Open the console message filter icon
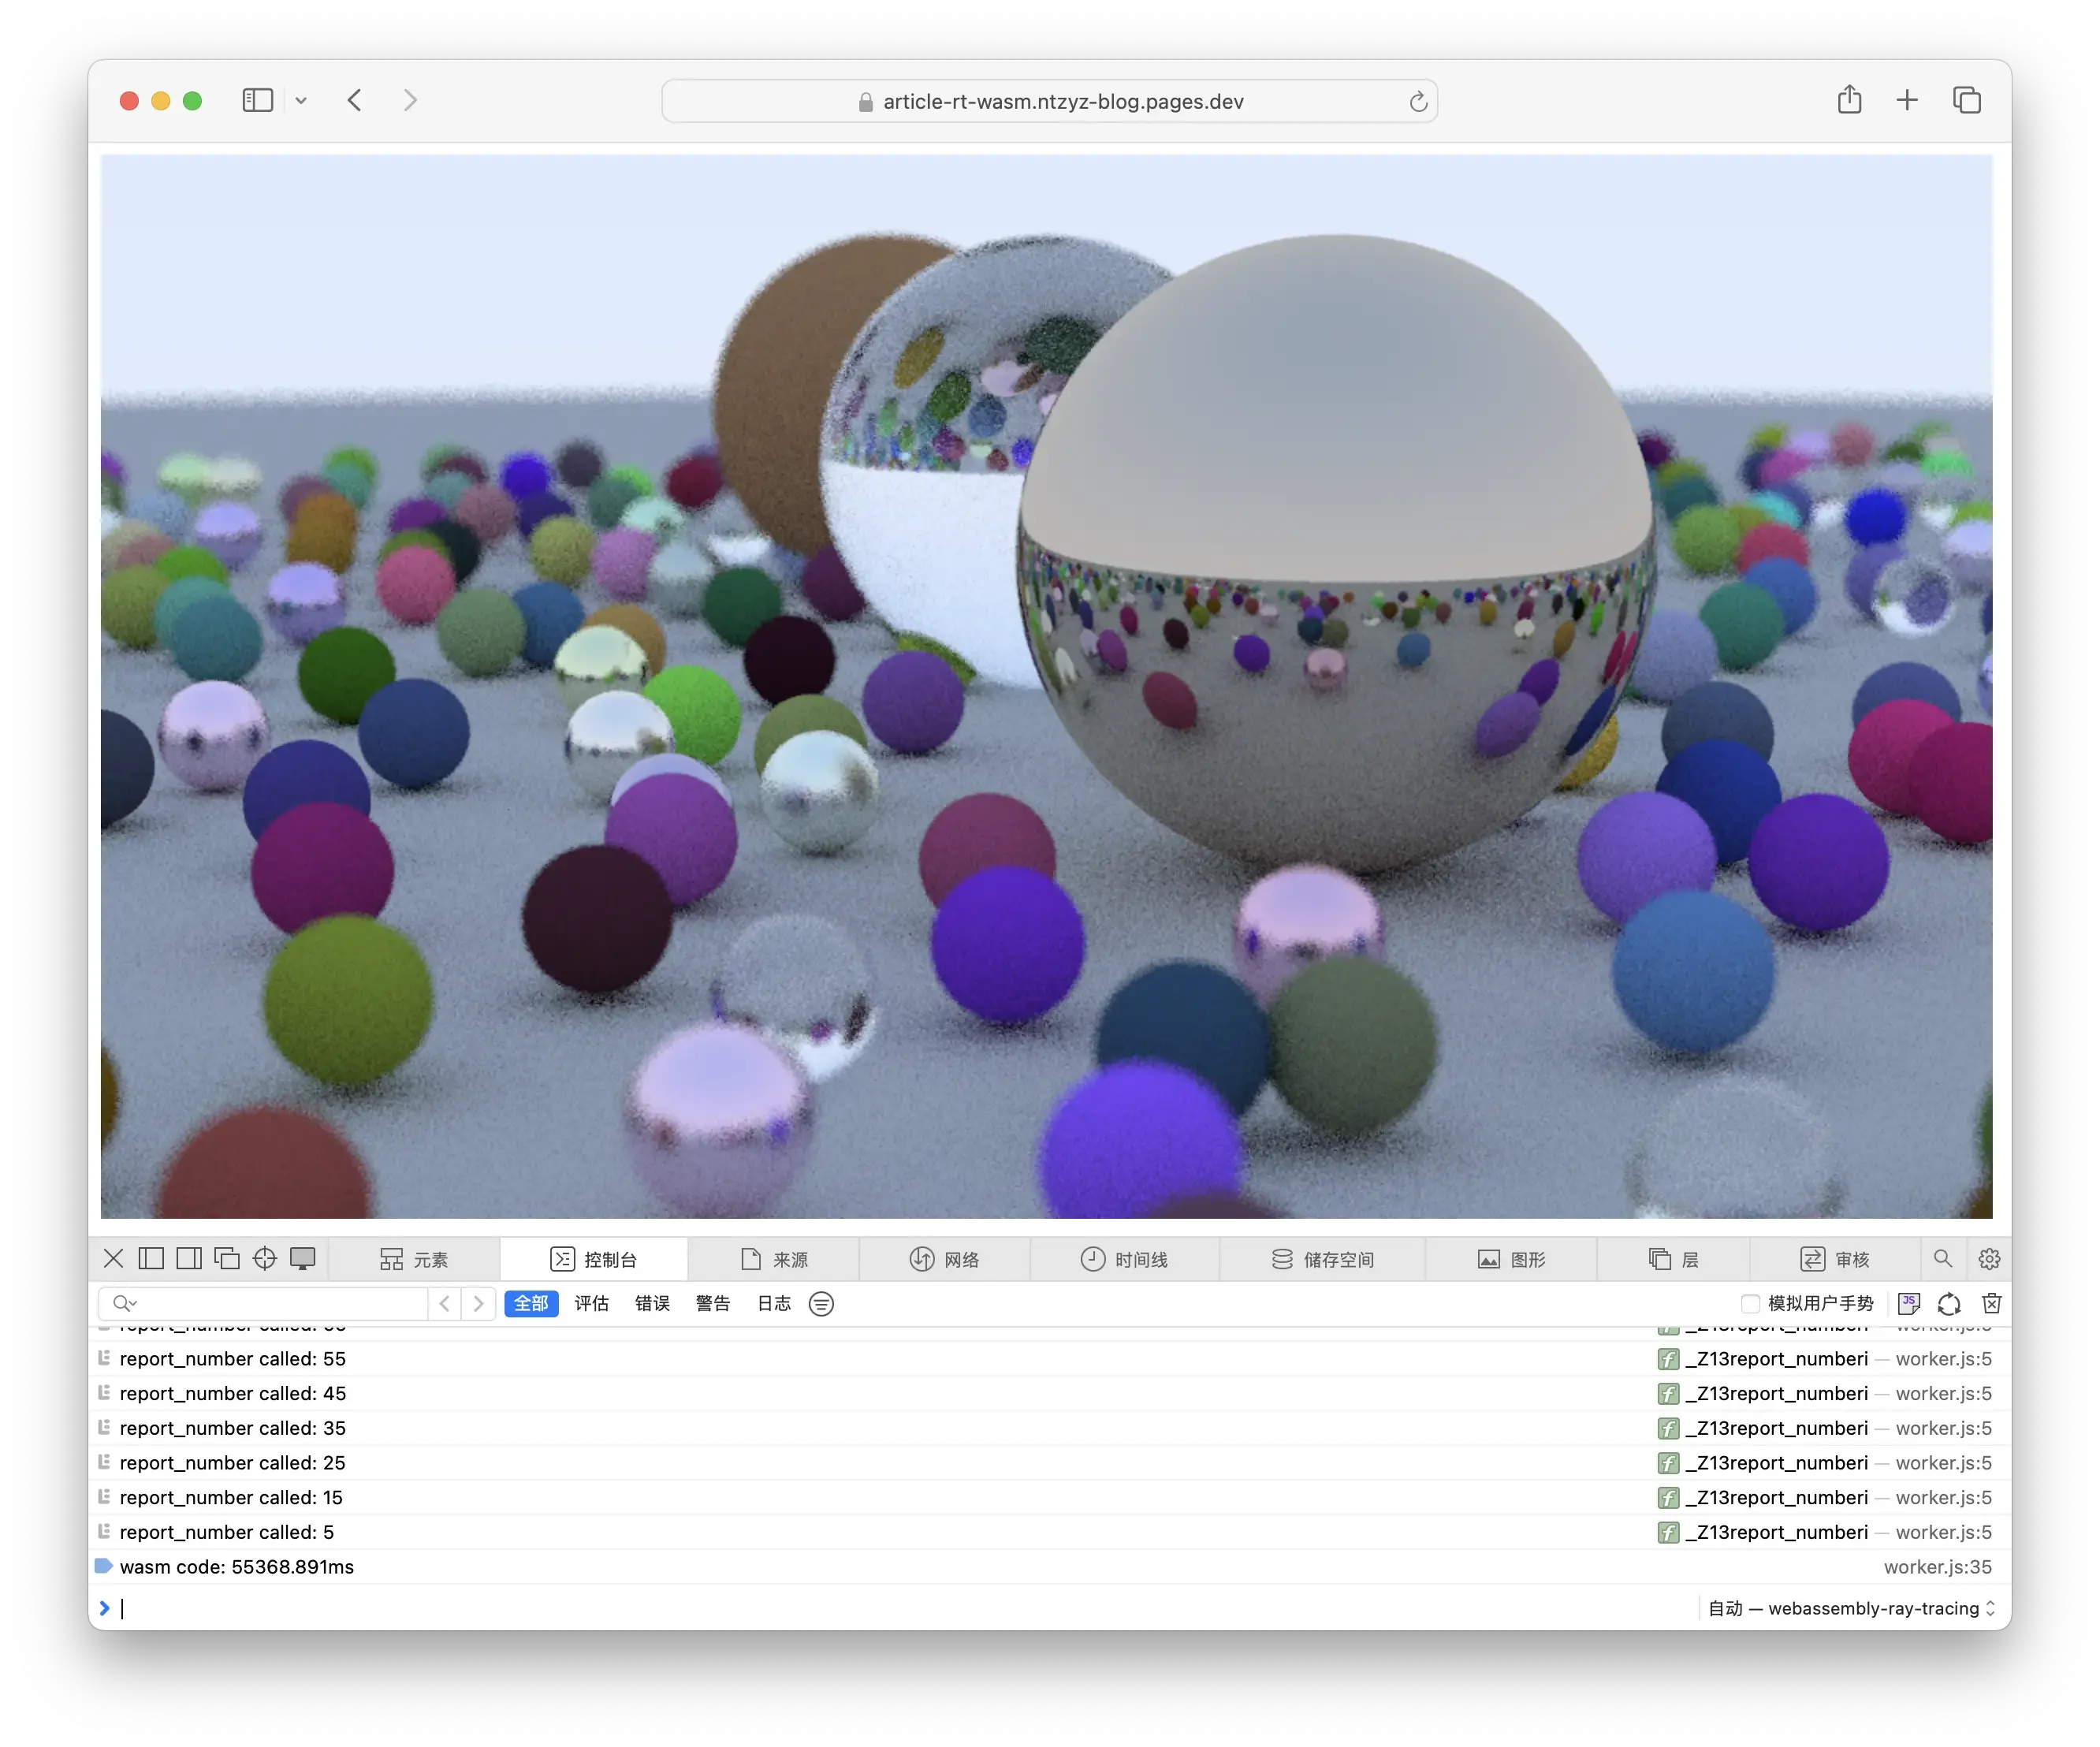 (821, 1303)
